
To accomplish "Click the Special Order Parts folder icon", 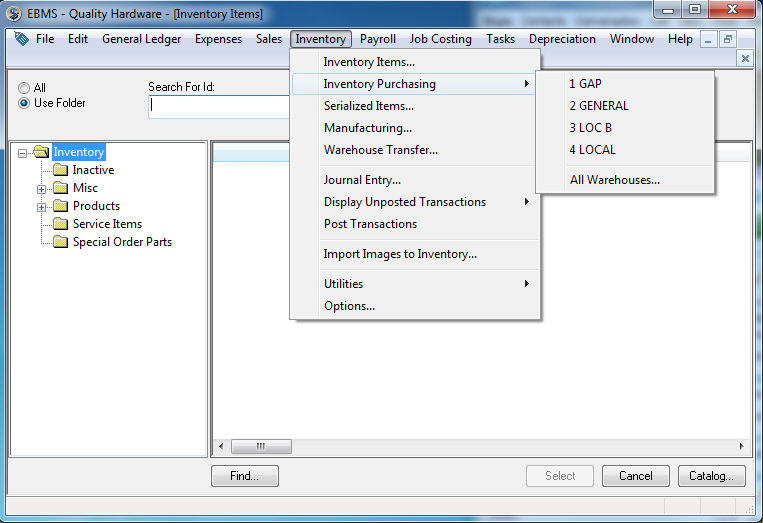I will click(x=60, y=242).
